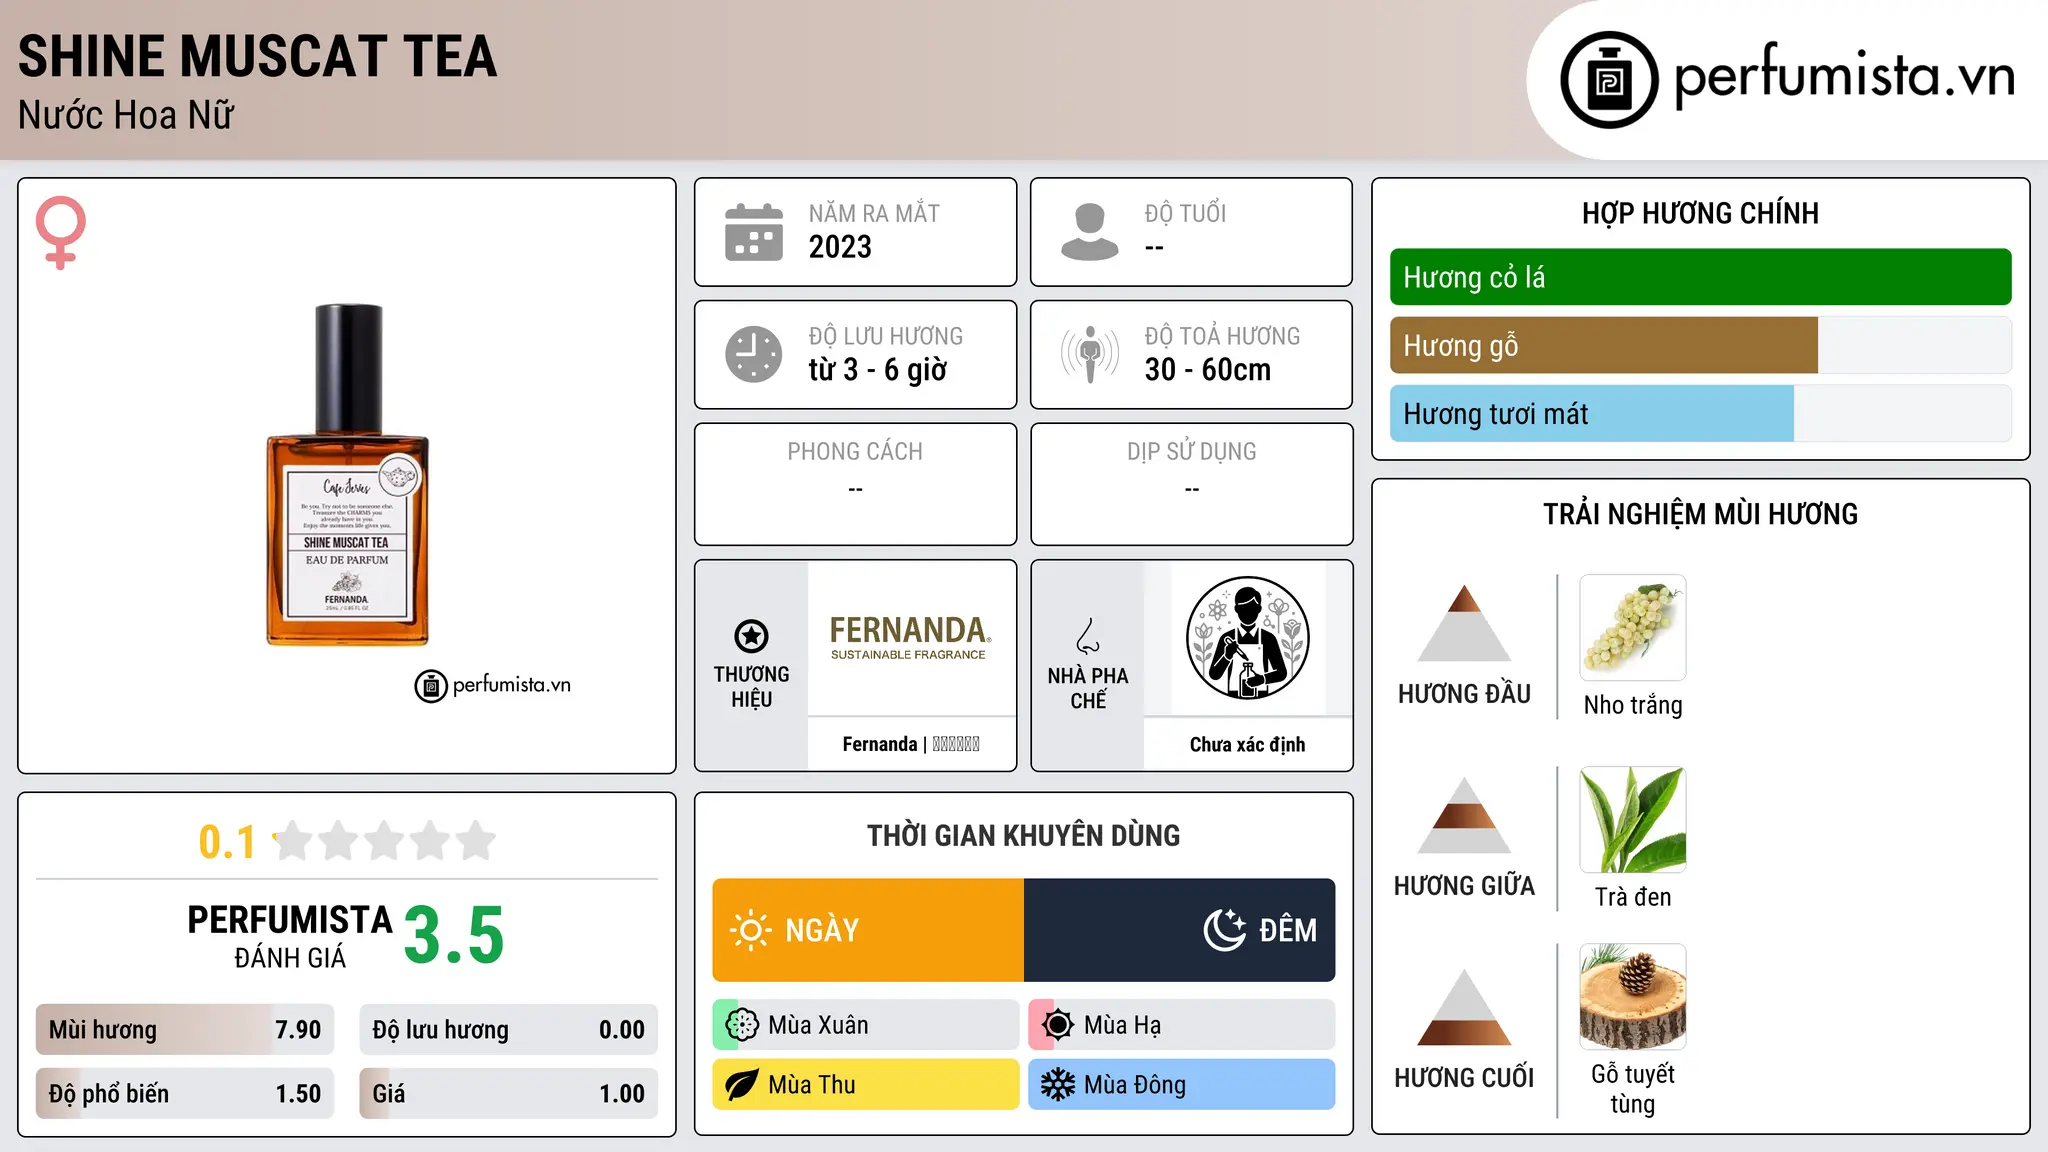Click the star badge icon above Thương hiệu

pyautogui.click(x=751, y=636)
